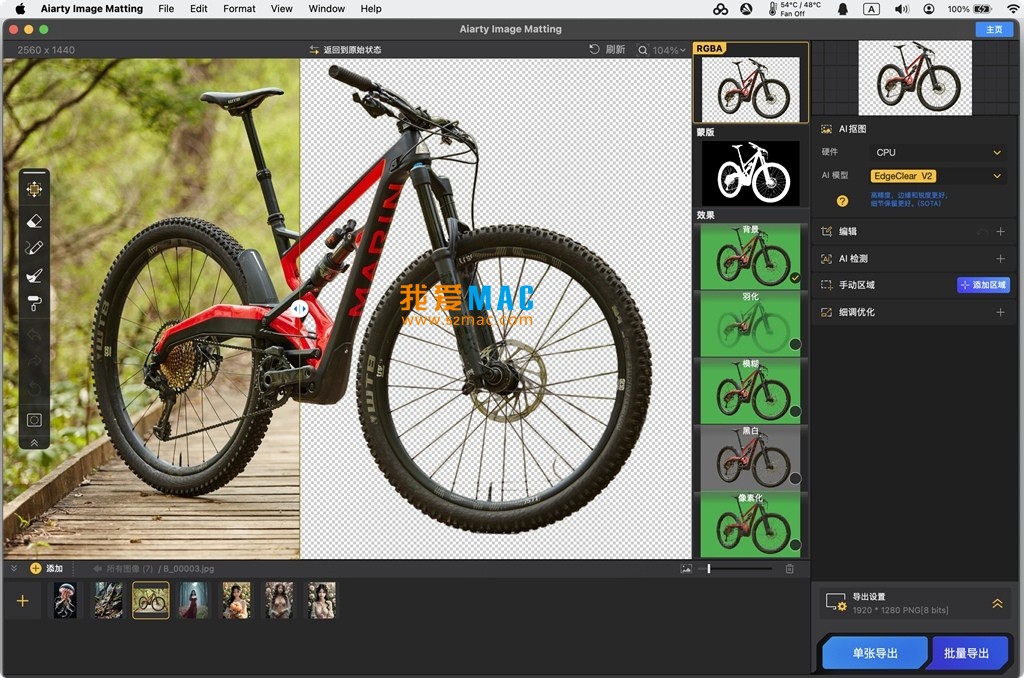Click the 细调优化 icon
The height and width of the screenshot is (678, 1024).
pyautogui.click(x=826, y=312)
